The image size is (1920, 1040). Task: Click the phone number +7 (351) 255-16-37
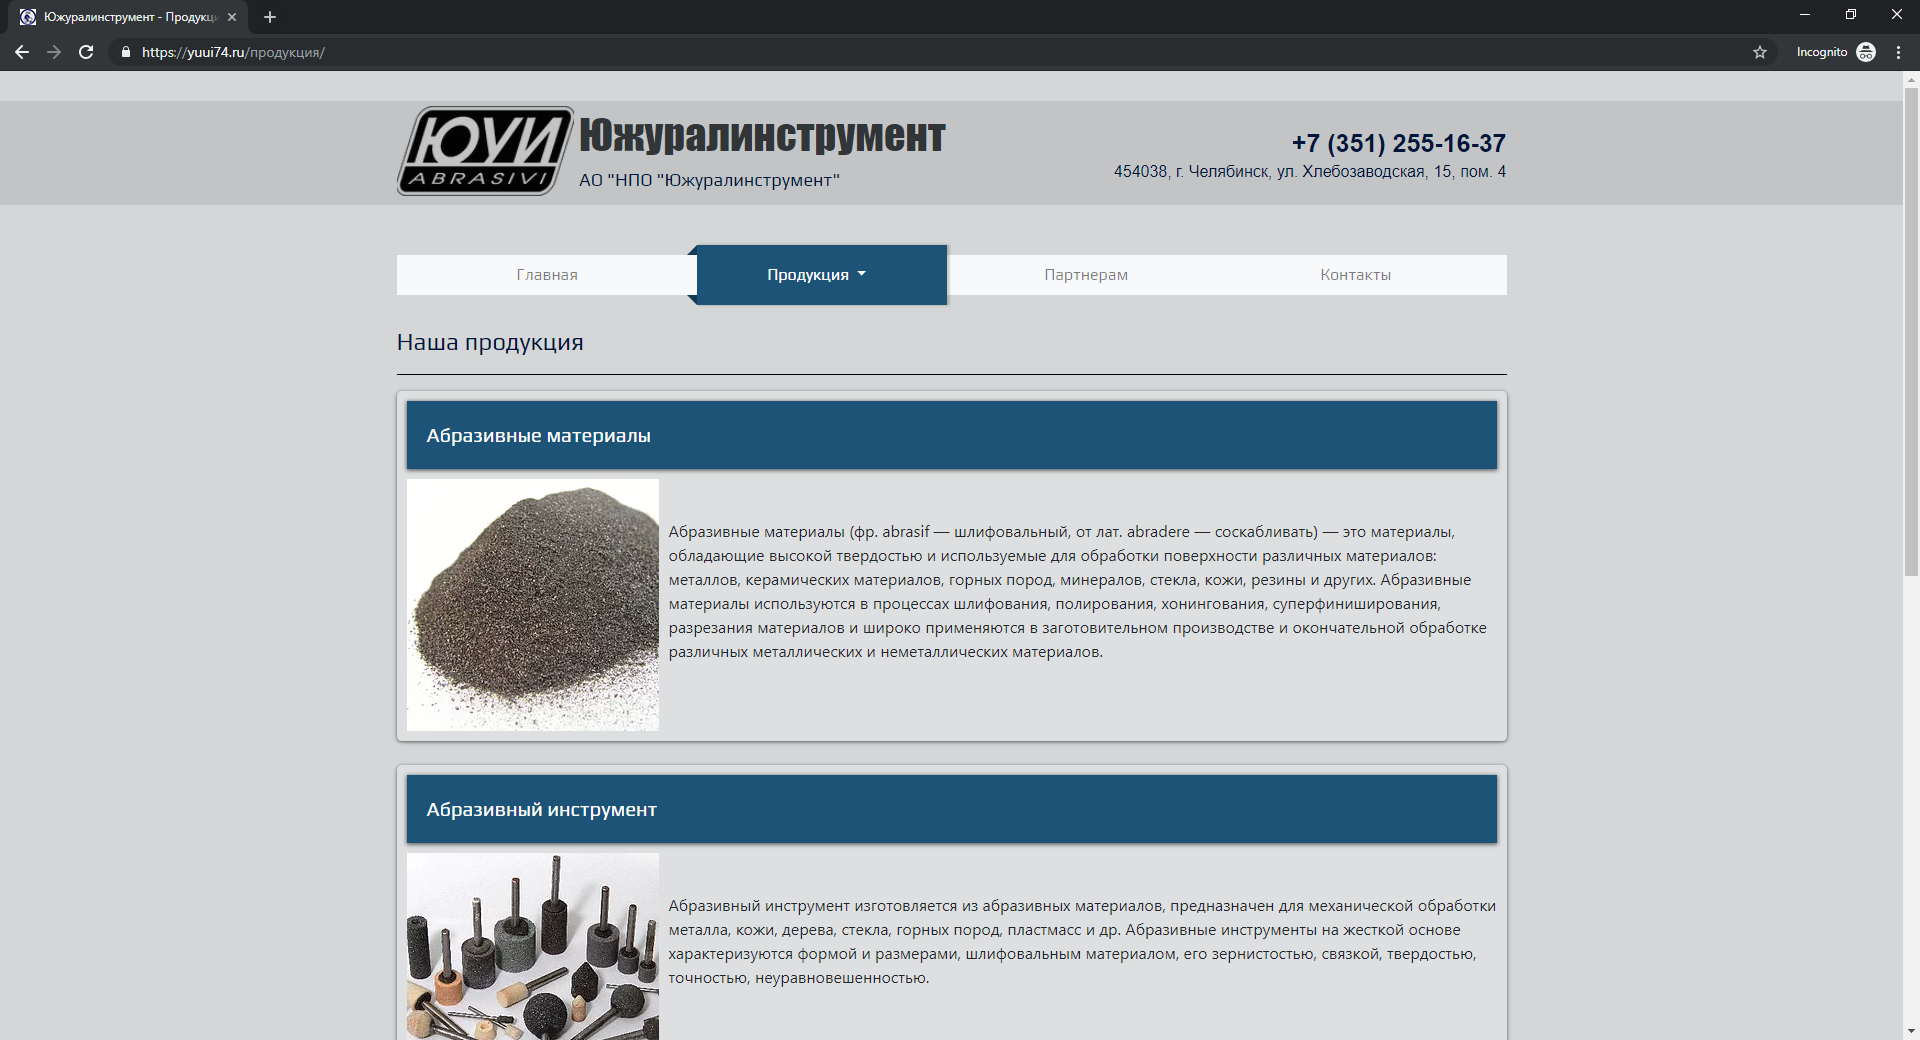tap(1398, 143)
